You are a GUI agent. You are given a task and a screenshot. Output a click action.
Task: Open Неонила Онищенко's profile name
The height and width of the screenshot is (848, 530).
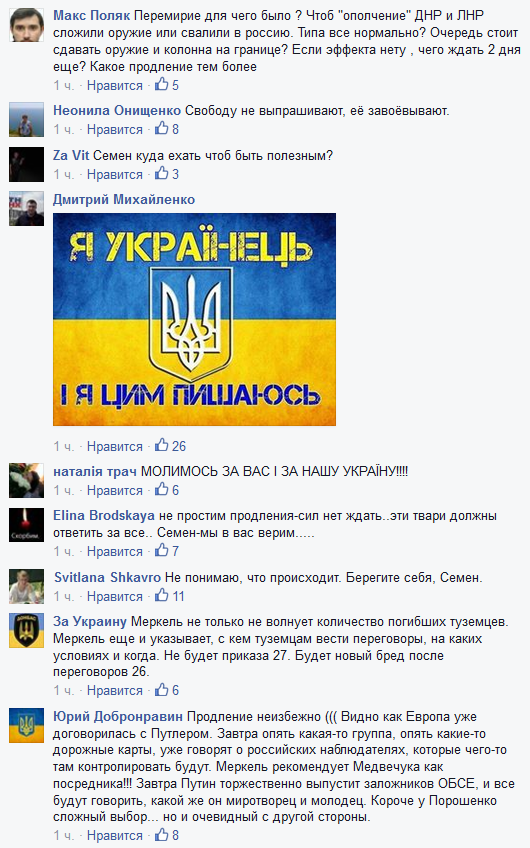[x=117, y=111]
